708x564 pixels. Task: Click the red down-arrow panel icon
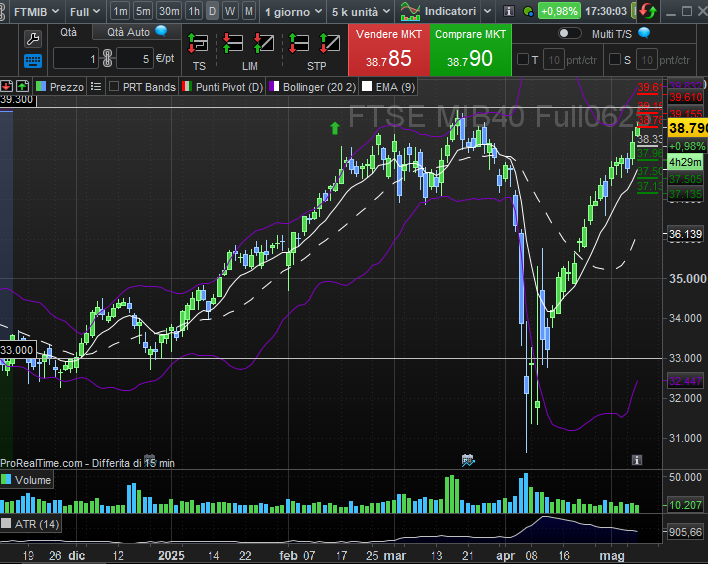coord(6,86)
